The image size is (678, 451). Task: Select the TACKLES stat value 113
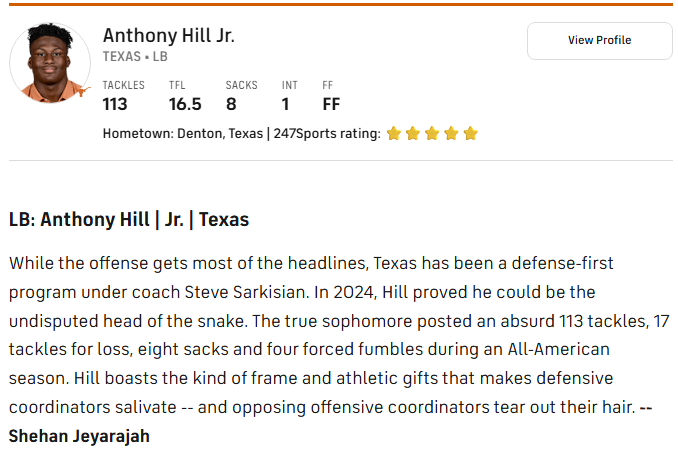tap(115, 104)
